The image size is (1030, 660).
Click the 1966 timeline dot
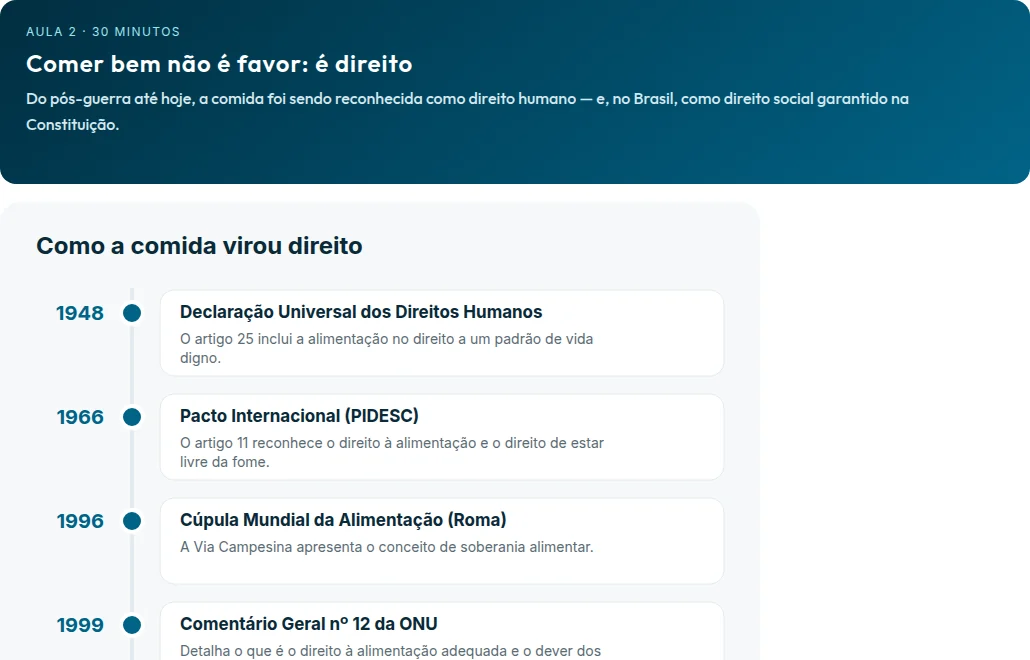[x=132, y=417]
